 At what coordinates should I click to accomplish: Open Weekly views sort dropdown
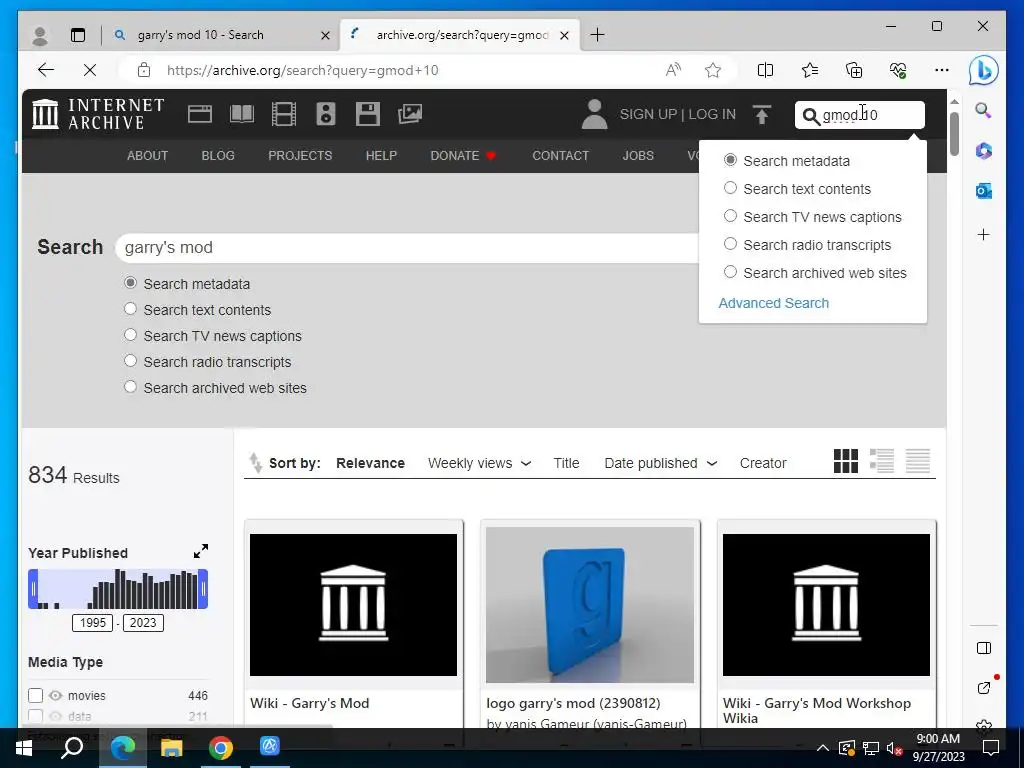[x=479, y=463]
